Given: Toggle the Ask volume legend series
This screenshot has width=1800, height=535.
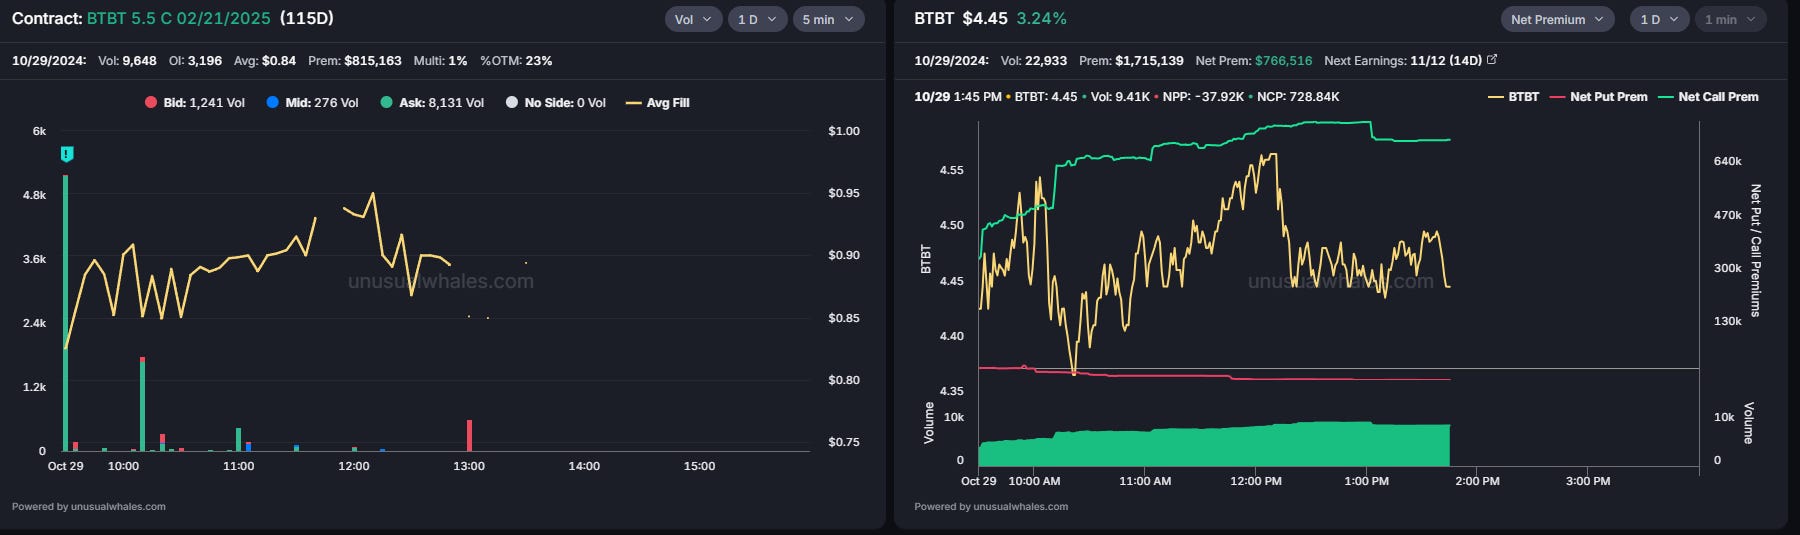Looking at the screenshot, I should [432, 102].
